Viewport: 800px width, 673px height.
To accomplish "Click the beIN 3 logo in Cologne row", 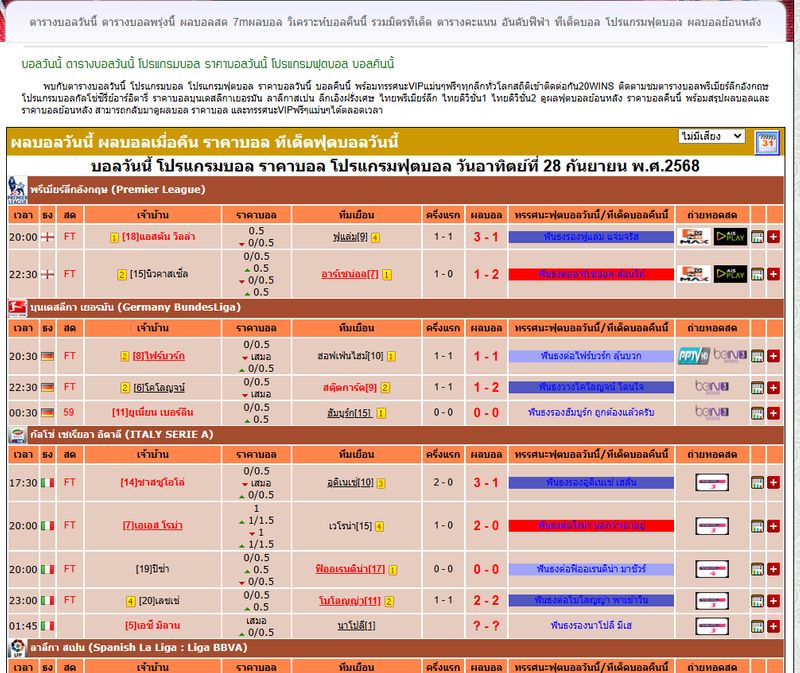I will [714, 387].
